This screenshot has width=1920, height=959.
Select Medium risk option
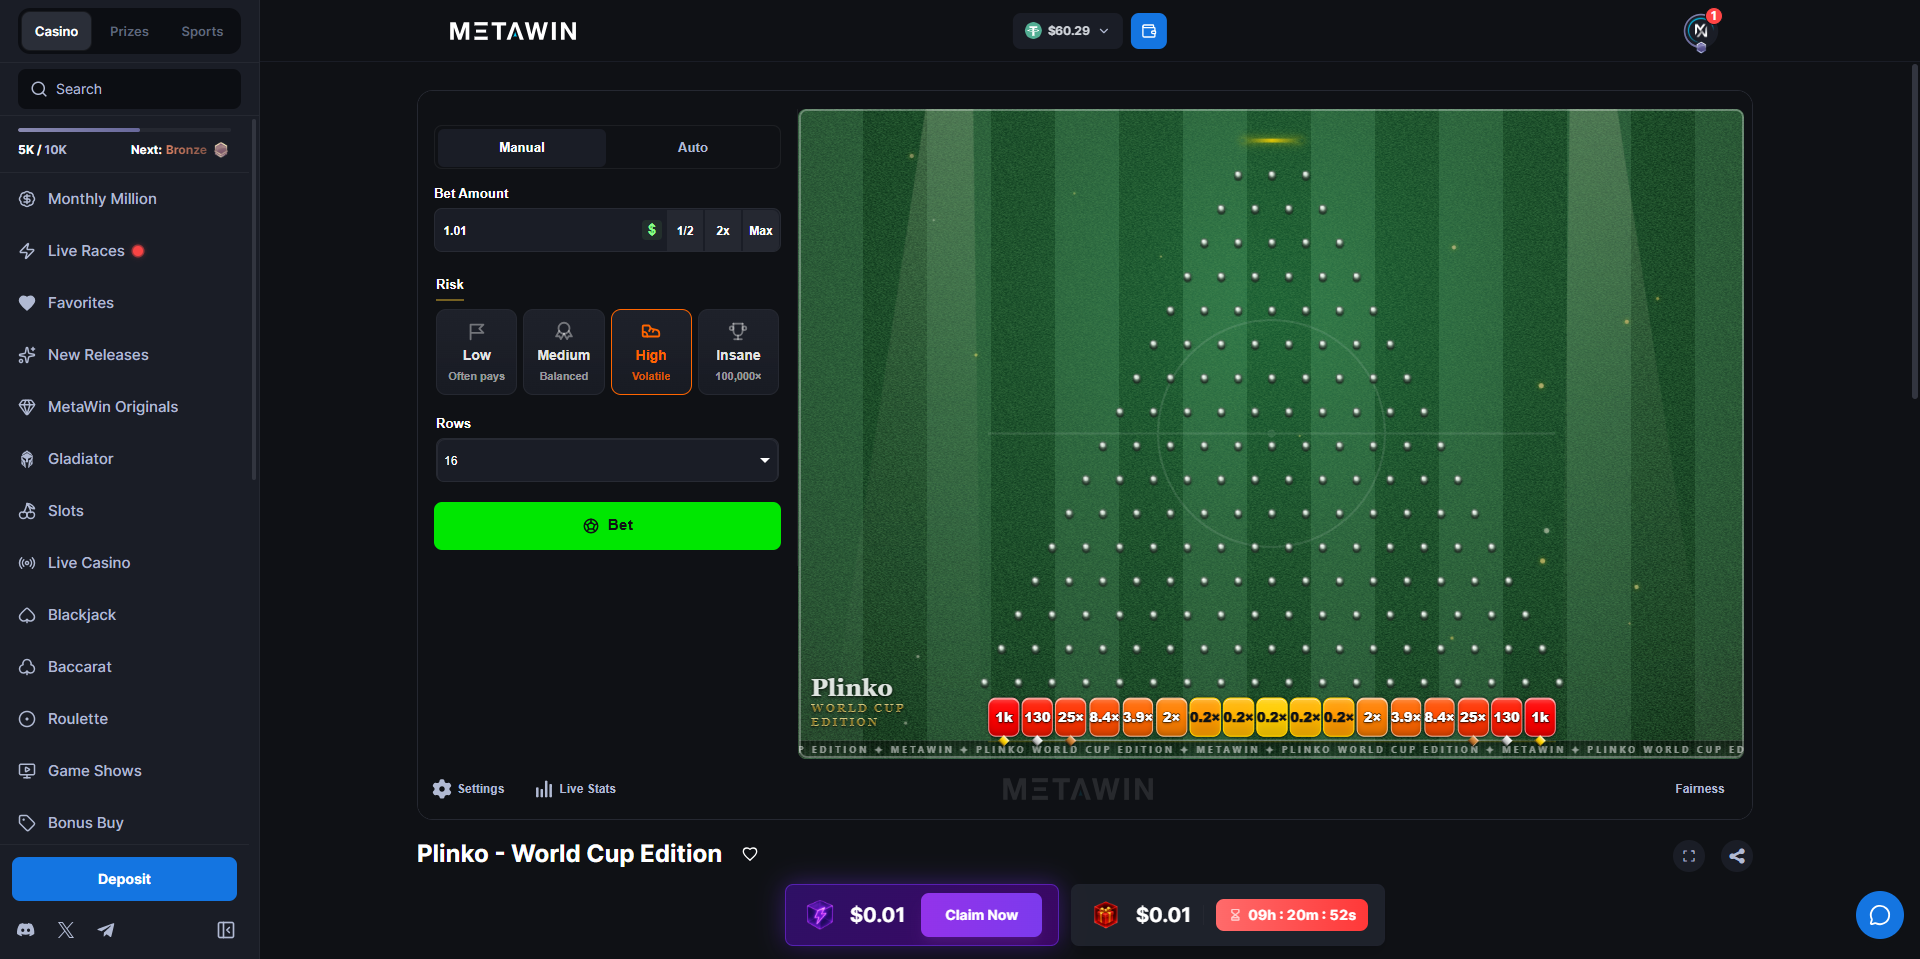564,352
